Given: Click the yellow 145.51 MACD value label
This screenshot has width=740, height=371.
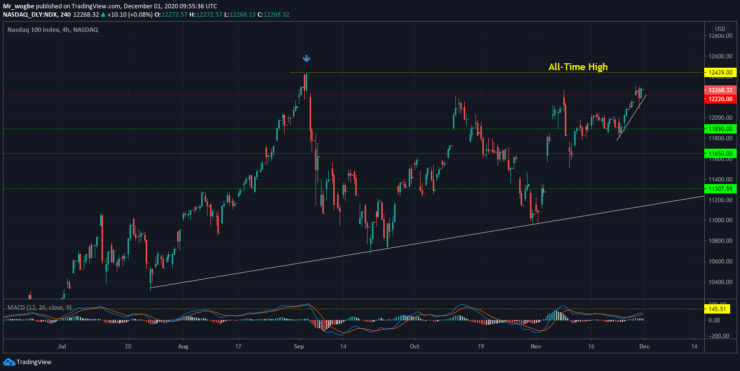Looking at the screenshot, I should click(717, 309).
